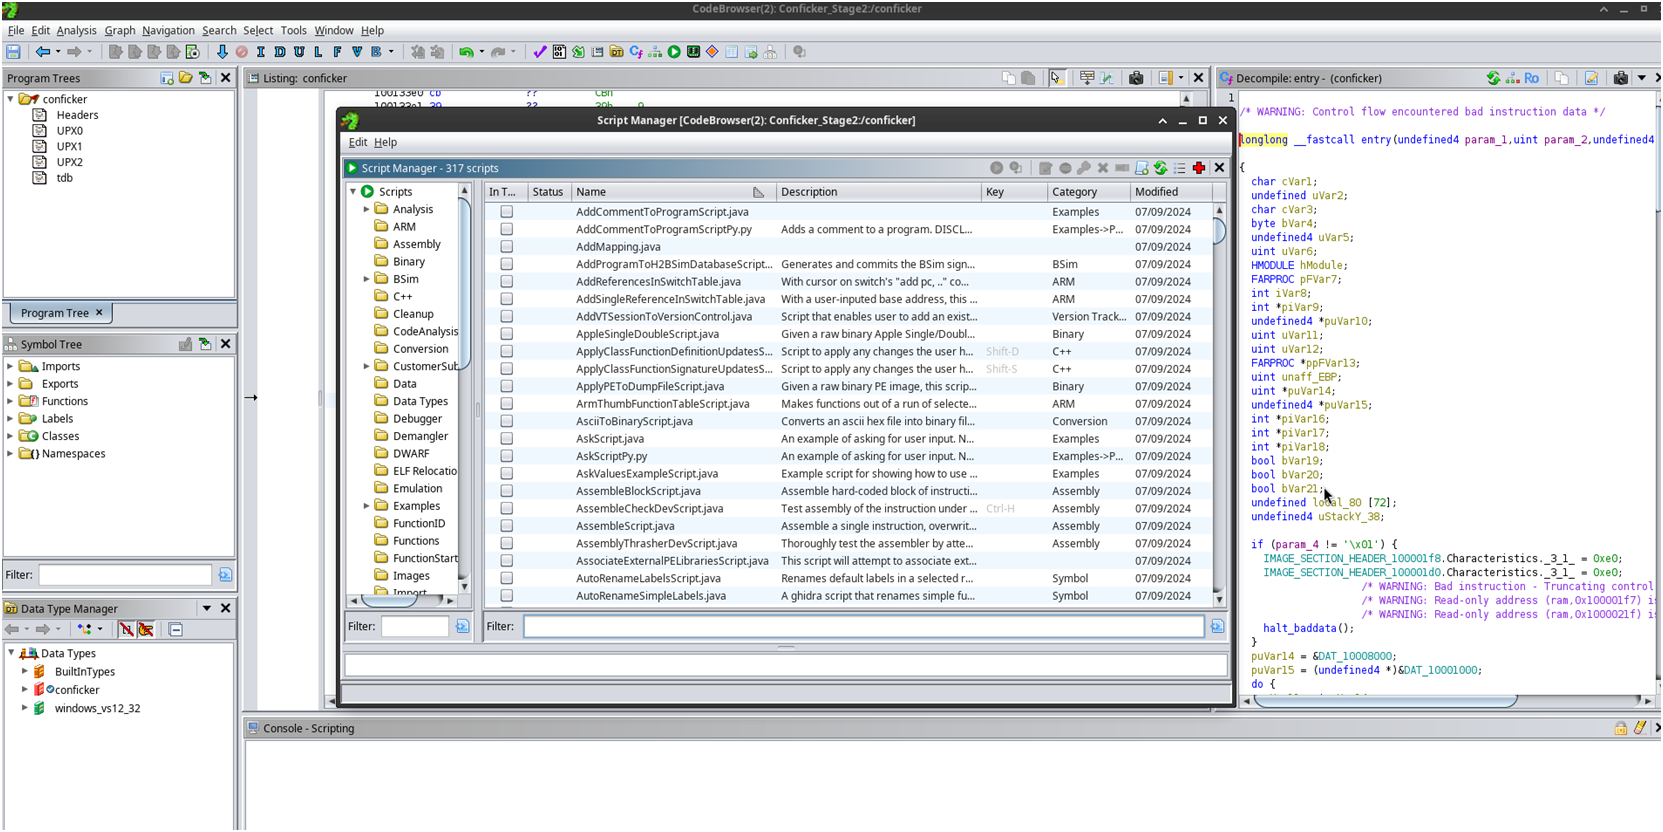Viewport: 1663px width, 832px height.
Task: Expand Functions in Symbol Tree
Action: [x=10, y=401]
